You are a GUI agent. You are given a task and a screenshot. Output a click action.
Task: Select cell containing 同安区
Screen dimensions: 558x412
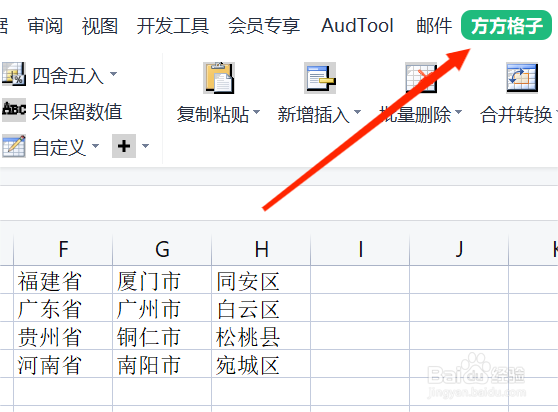[261, 280]
